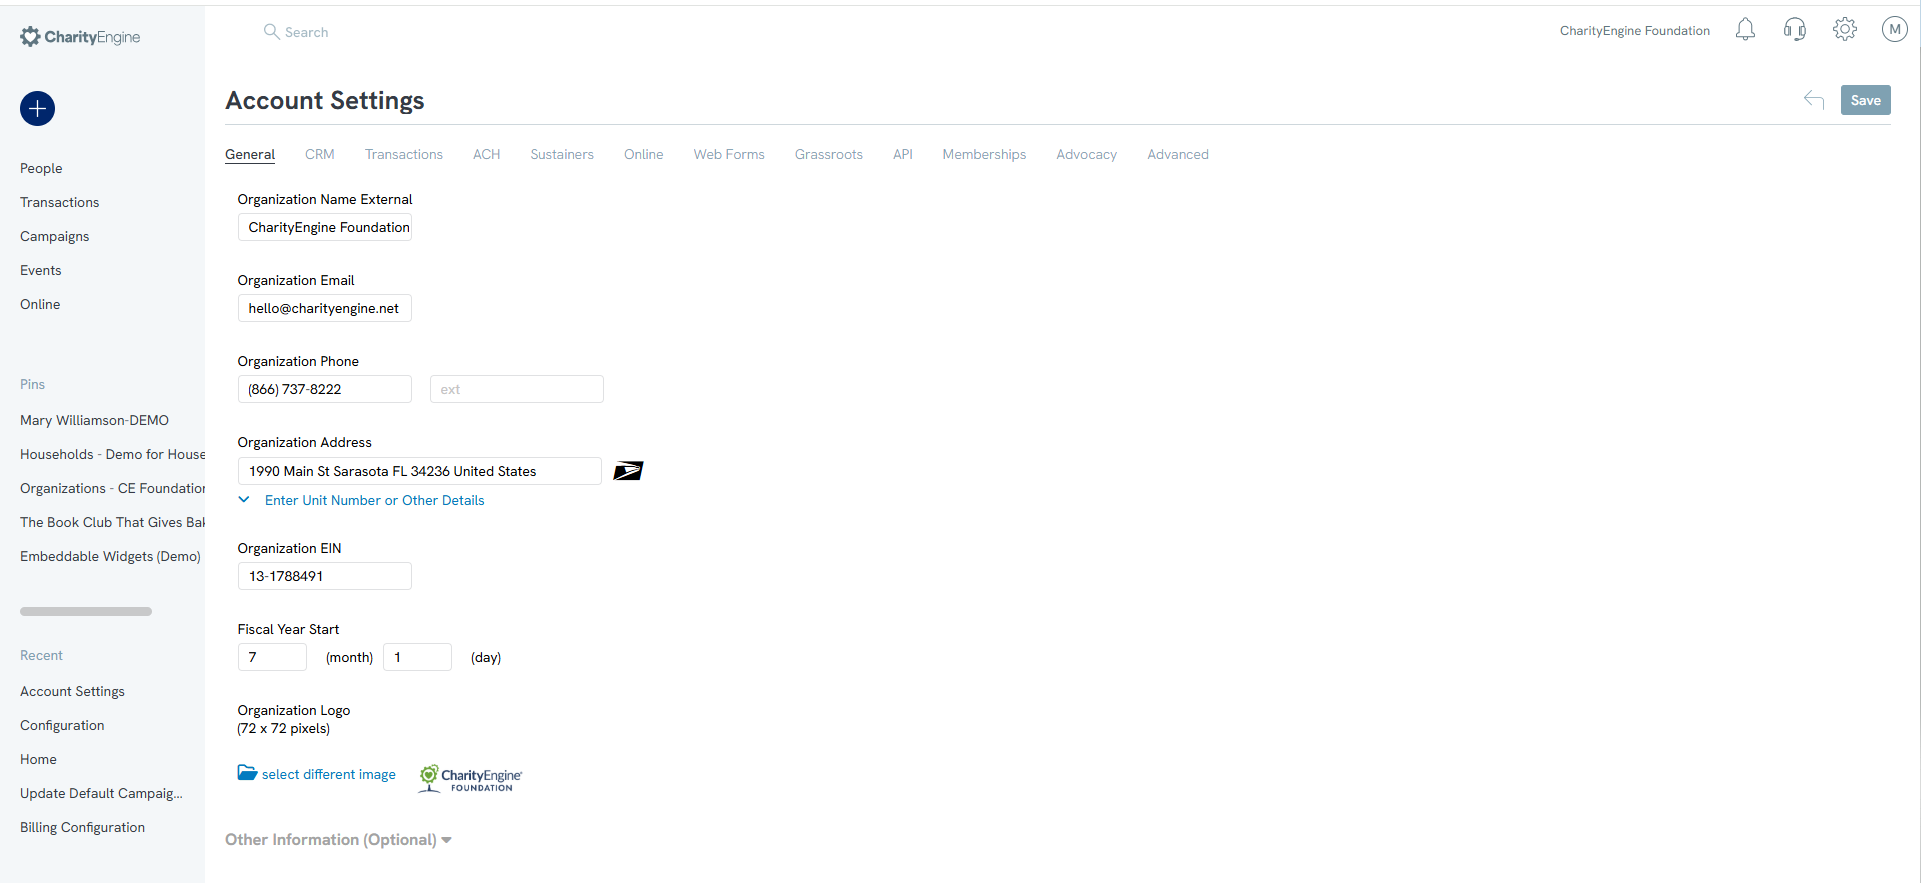
Task: Select the General tab
Action: [x=250, y=154]
